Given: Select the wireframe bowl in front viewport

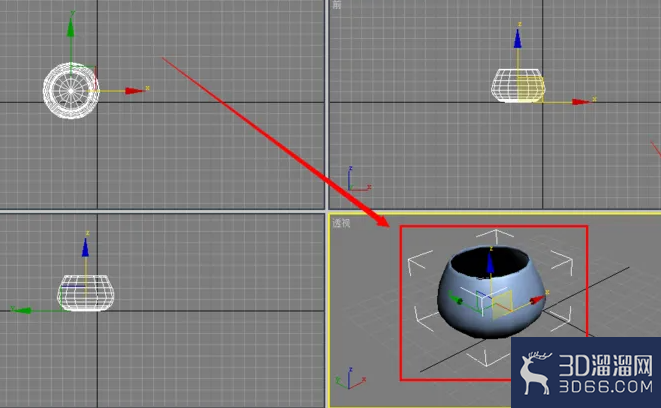Looking at the screenshot, I should 518,86.
